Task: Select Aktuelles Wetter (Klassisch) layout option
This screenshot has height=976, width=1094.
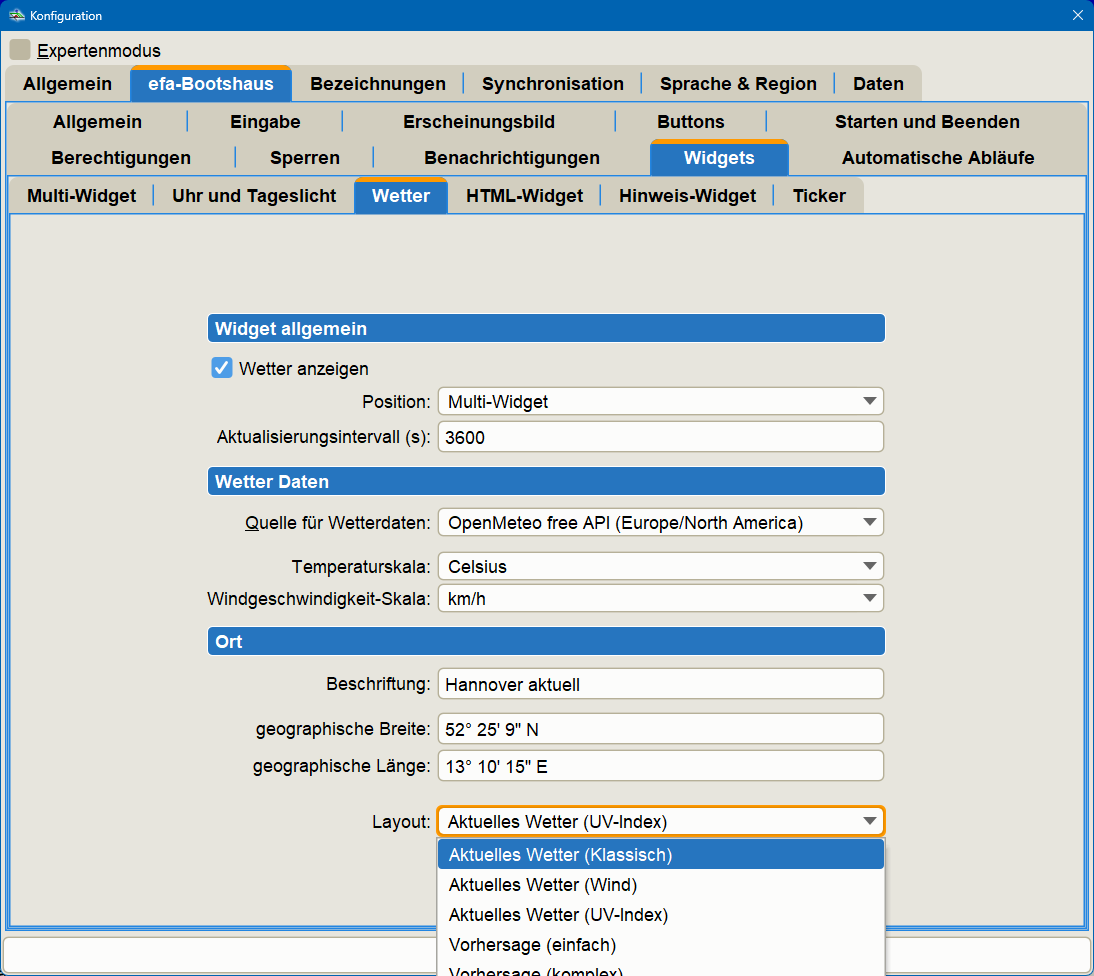Action: point(660,855)
